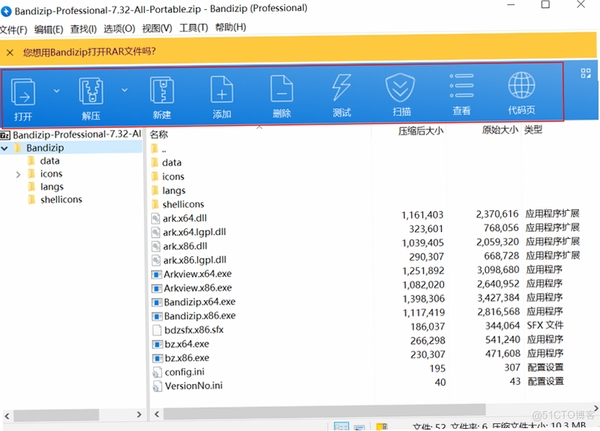Screen dimensions: 600x431
Task: Select ark.x86.dll file
Action: 185,246
